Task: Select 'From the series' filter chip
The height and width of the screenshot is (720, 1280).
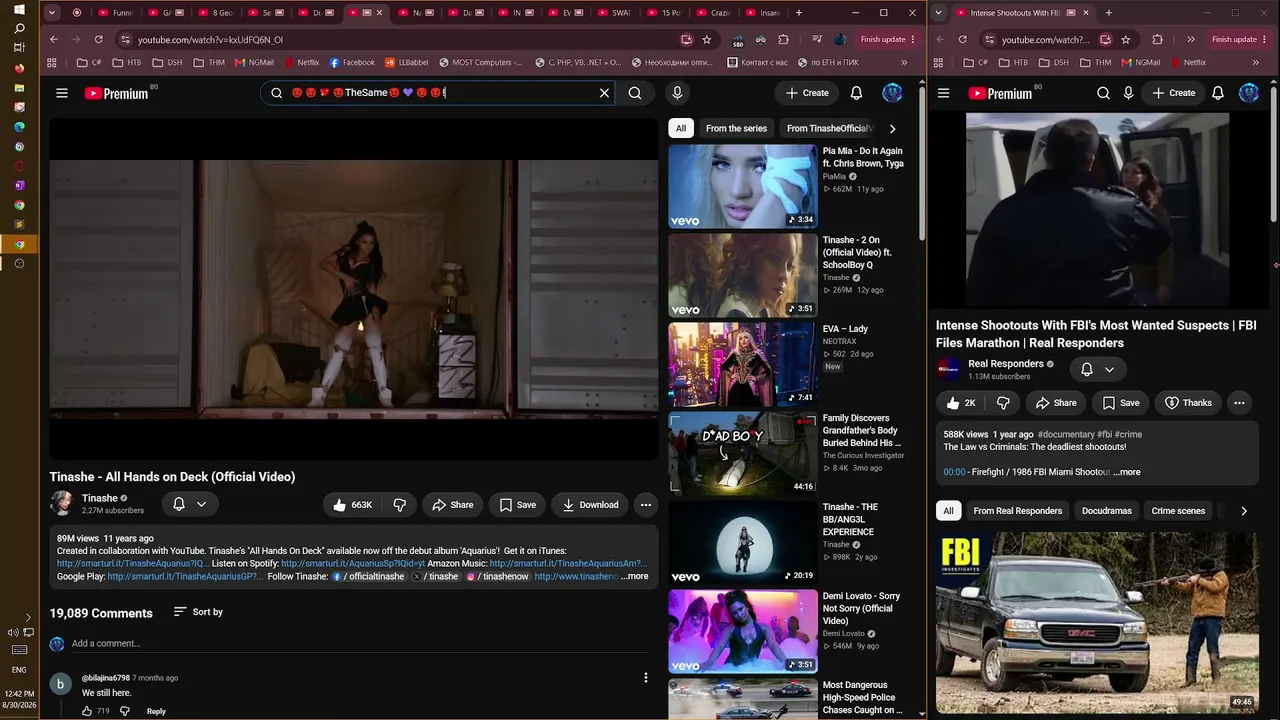Action: pos(736,128)
